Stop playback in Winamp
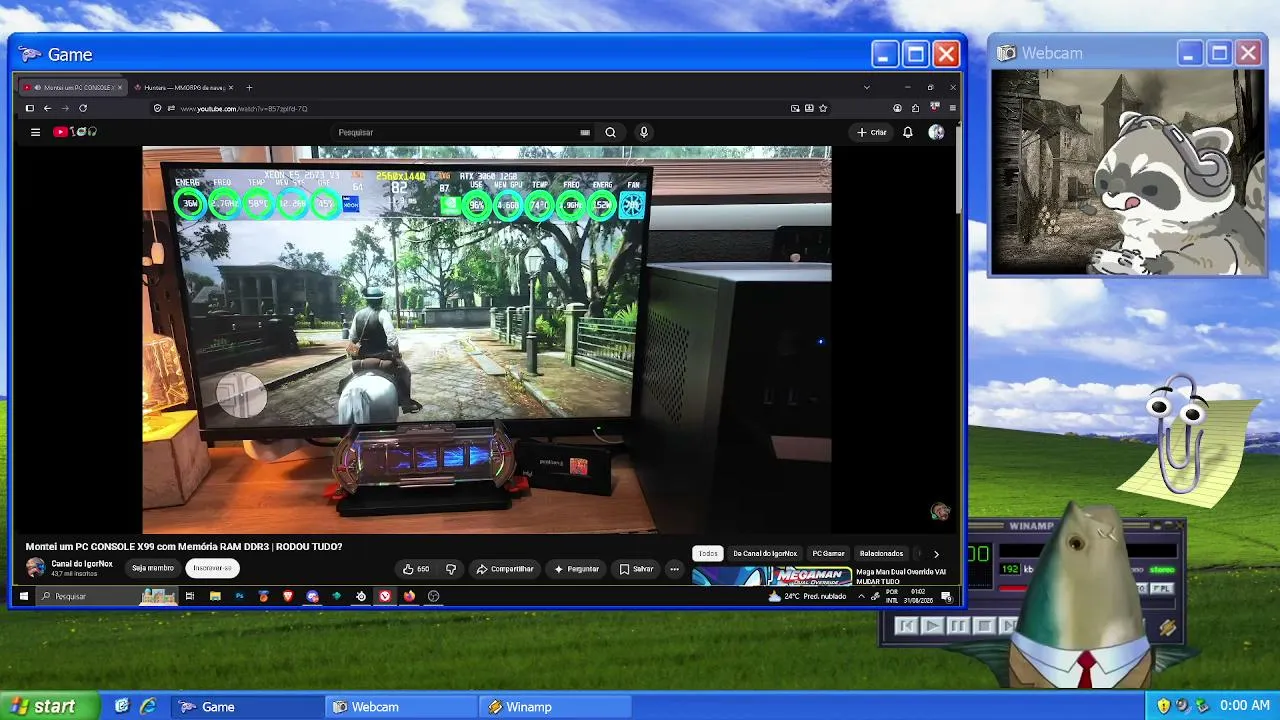 coord(983,626)
